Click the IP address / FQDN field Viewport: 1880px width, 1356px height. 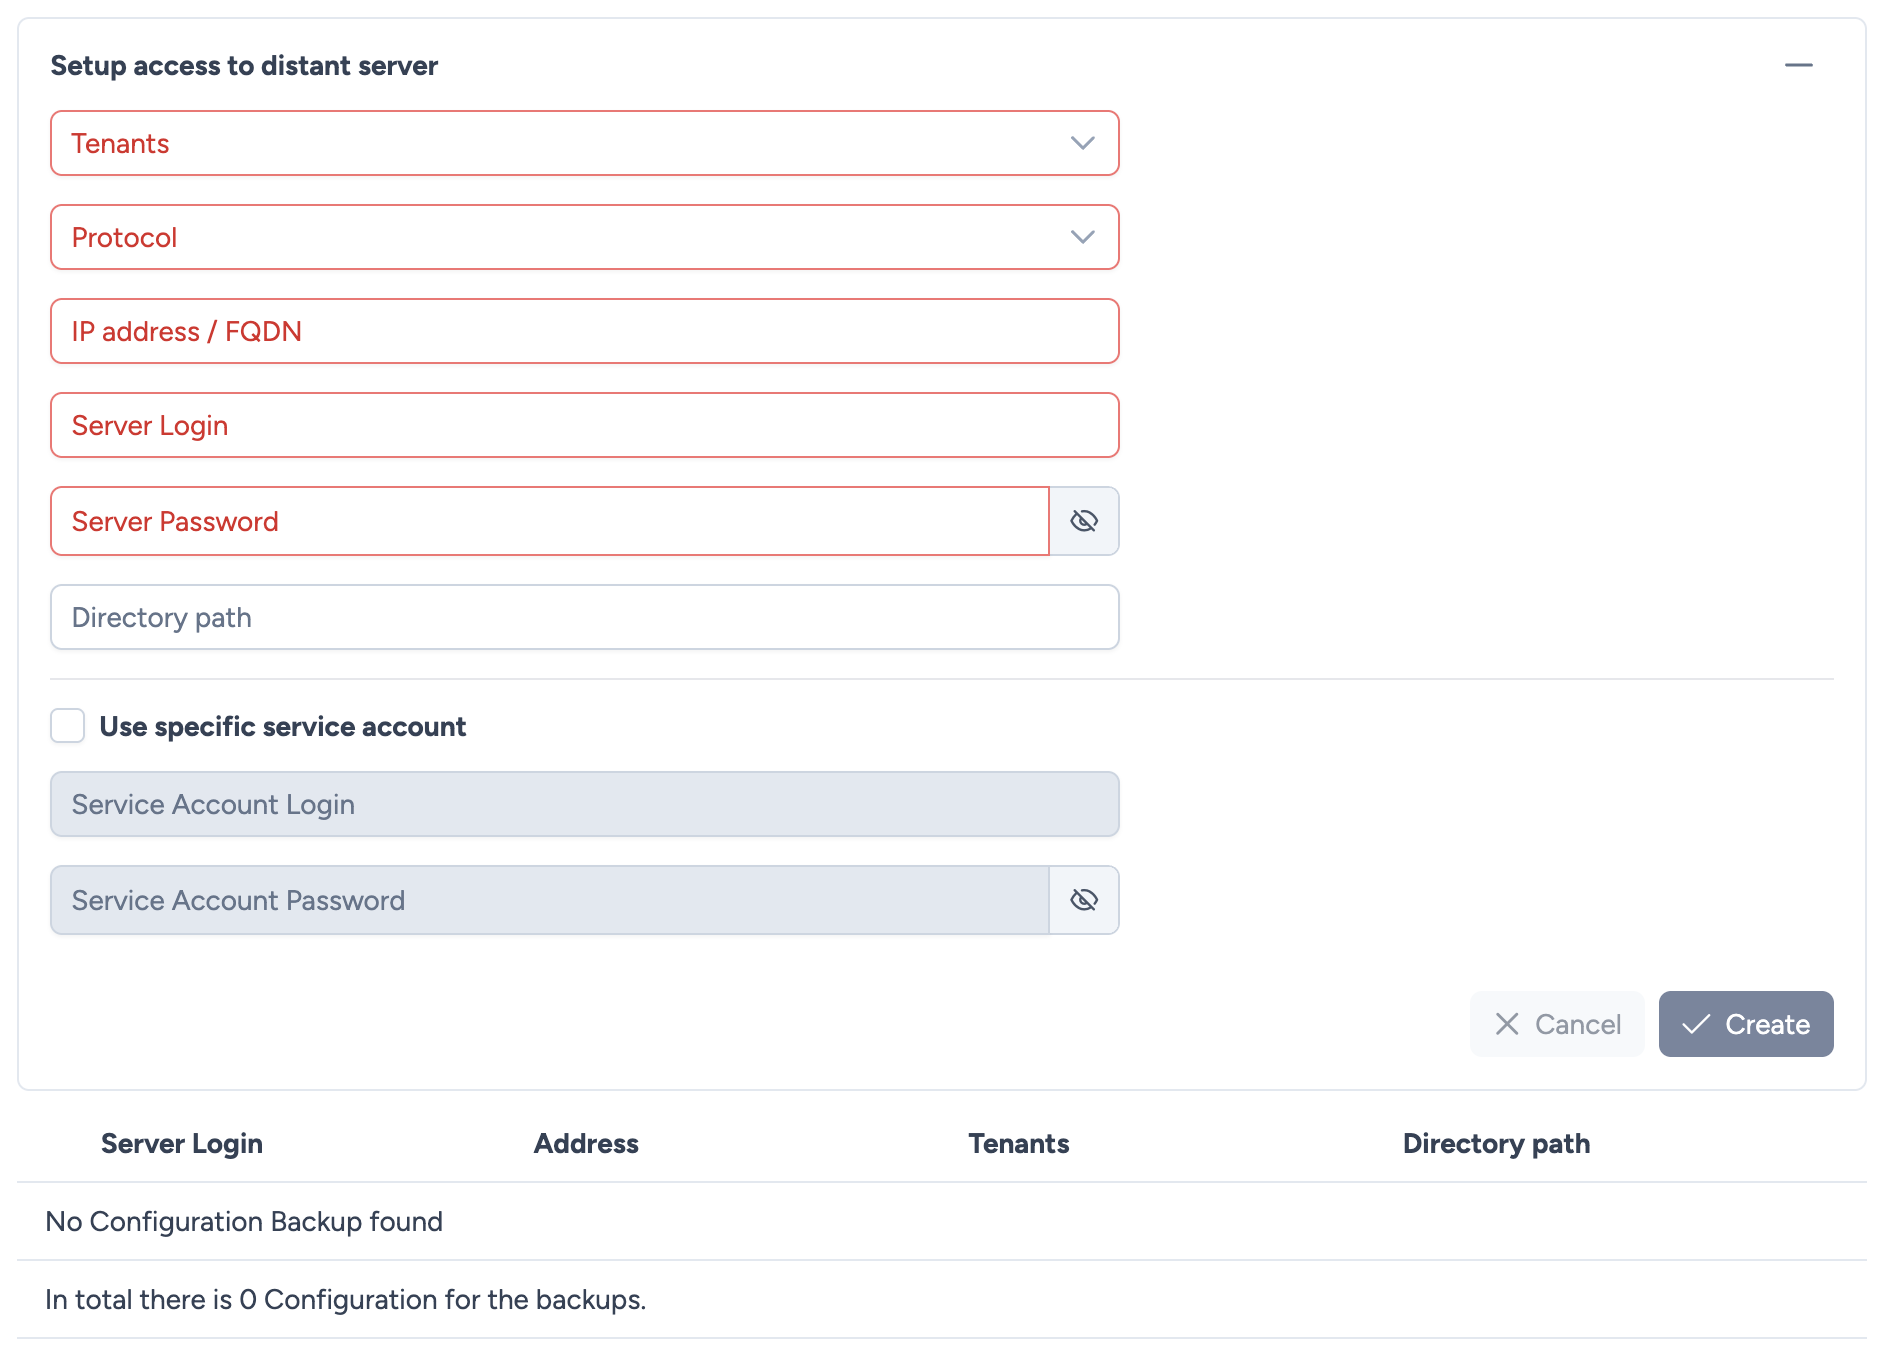[x=584, y=331]
